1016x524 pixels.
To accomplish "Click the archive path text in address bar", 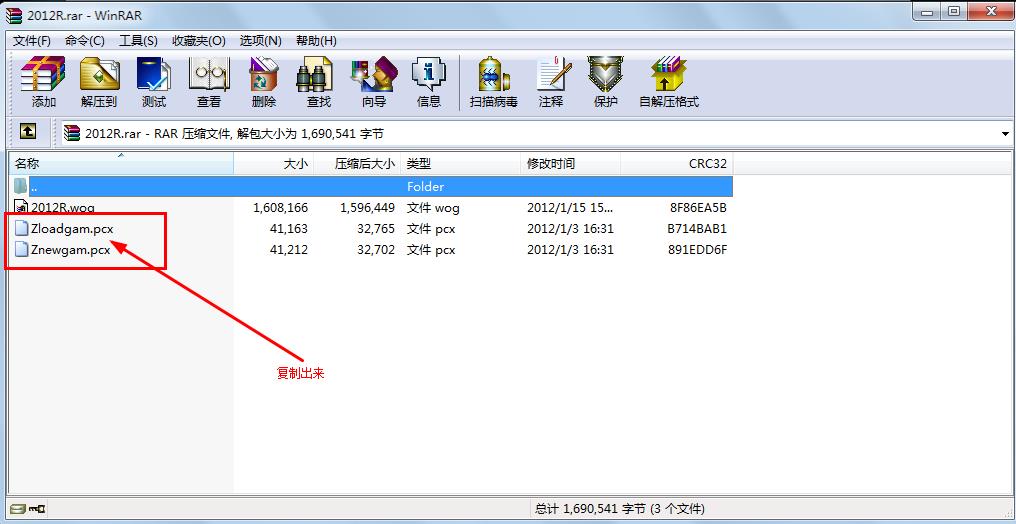I will tap(234, 134).
